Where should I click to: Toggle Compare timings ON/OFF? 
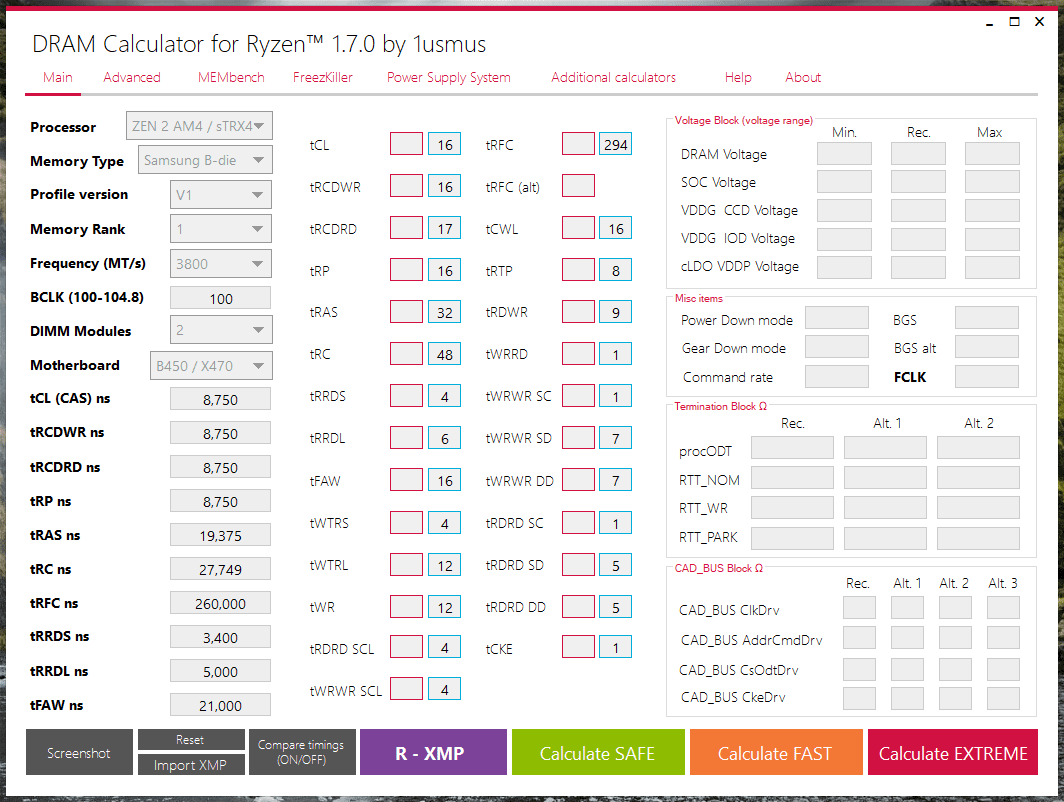coord(302,752)
